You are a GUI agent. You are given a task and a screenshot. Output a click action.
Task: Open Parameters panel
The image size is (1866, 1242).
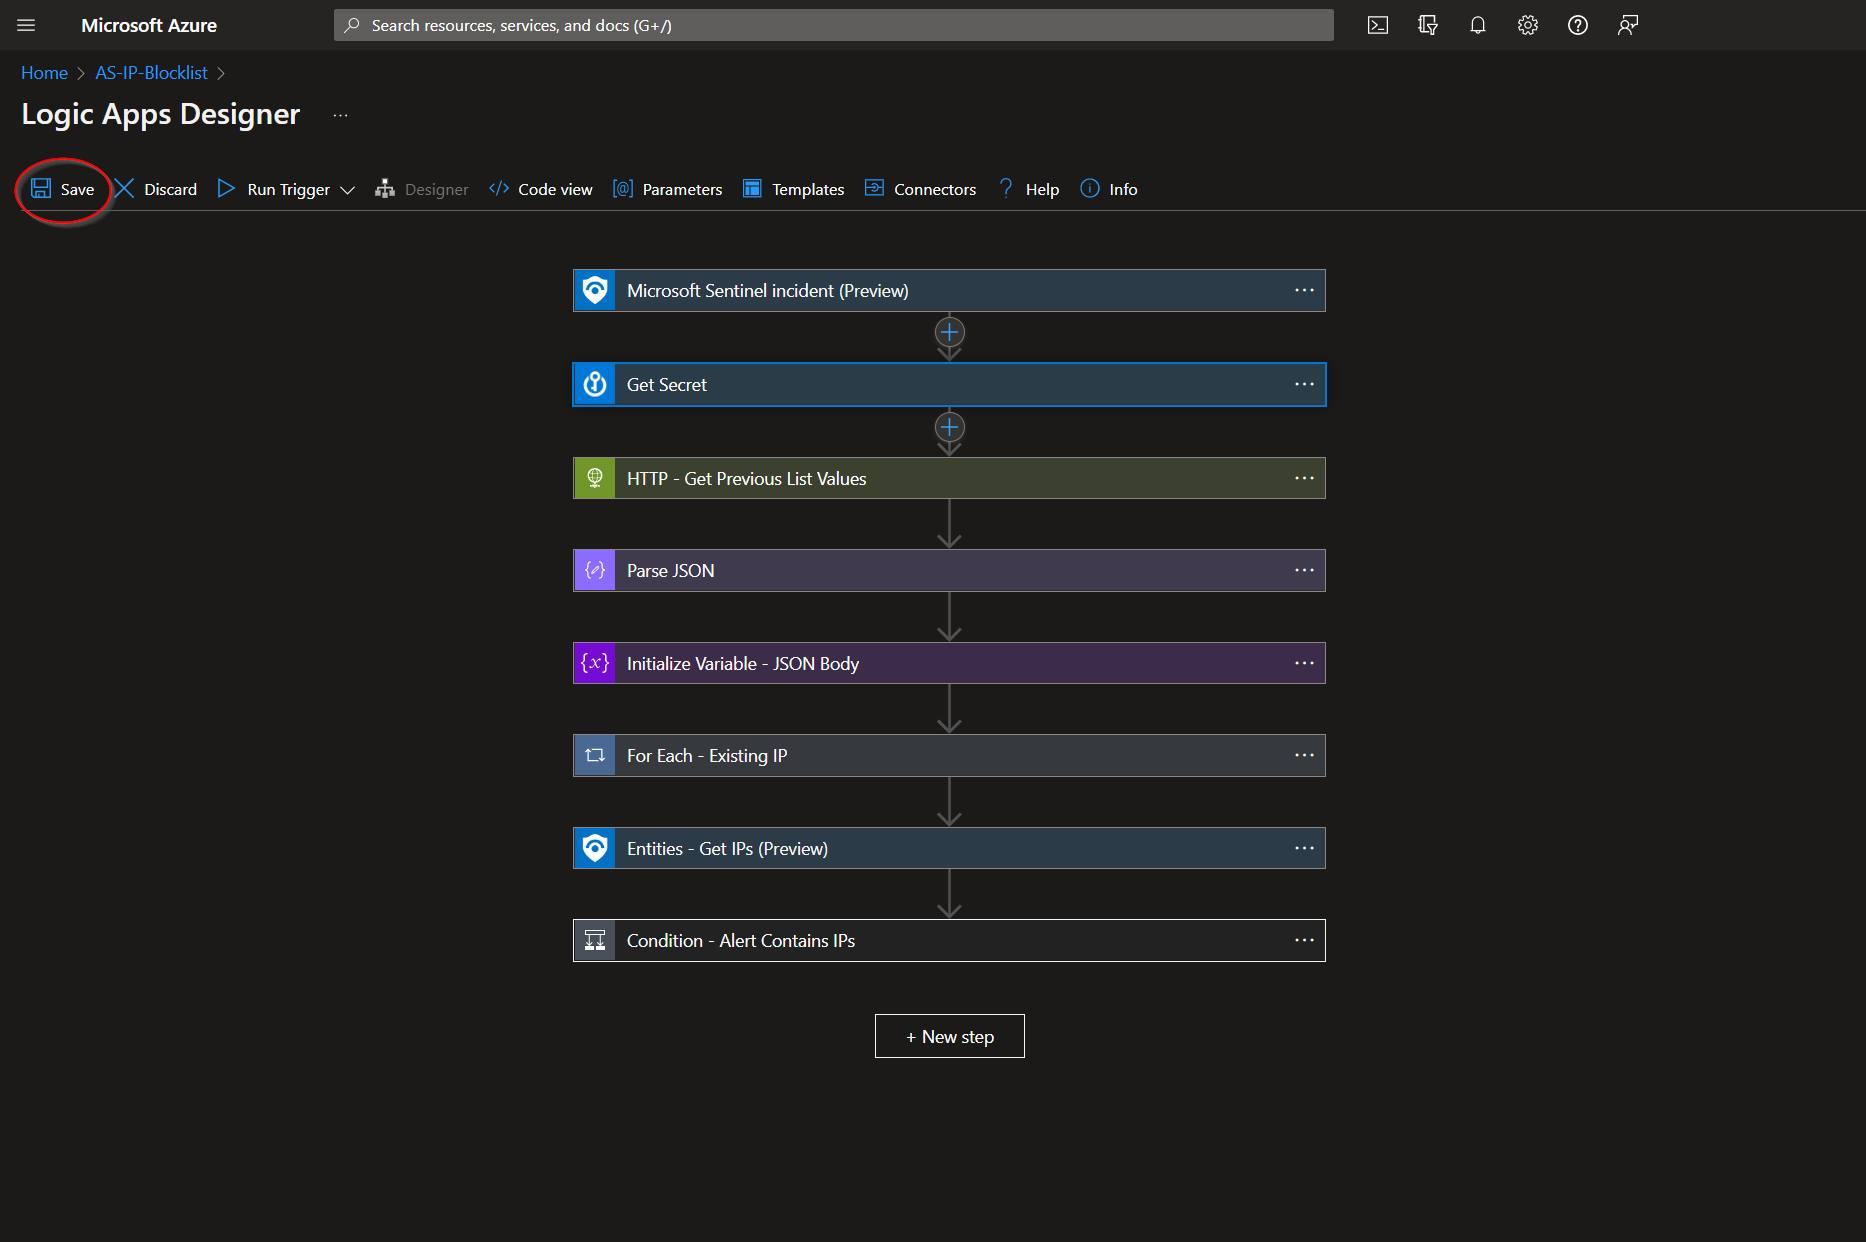click(x=667, y=189)
